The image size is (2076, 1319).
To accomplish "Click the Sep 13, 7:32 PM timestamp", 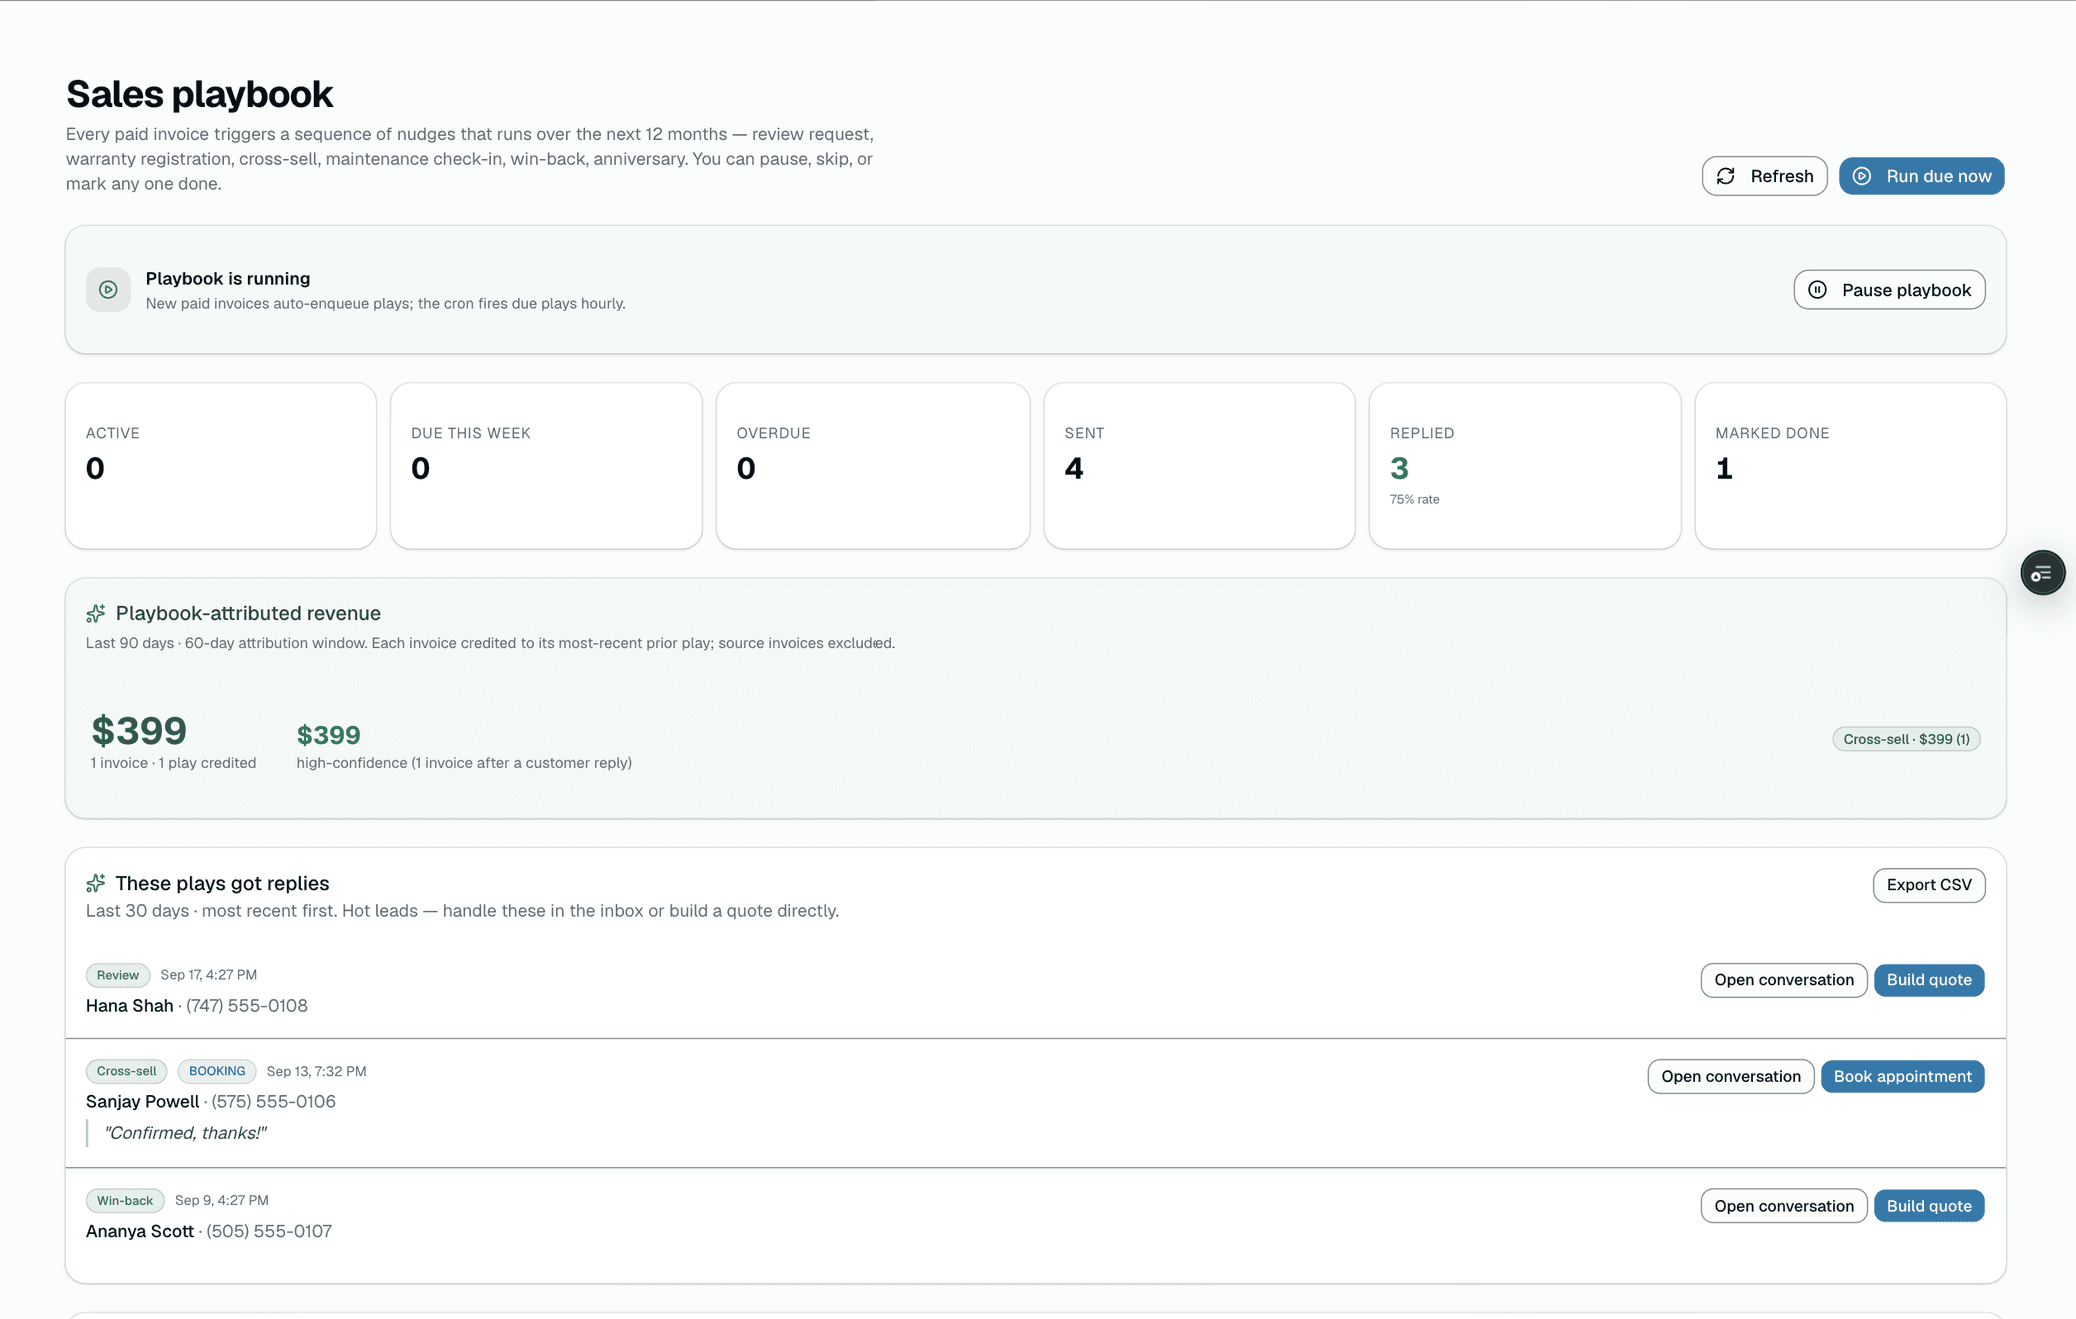I will coord(316,1071).
